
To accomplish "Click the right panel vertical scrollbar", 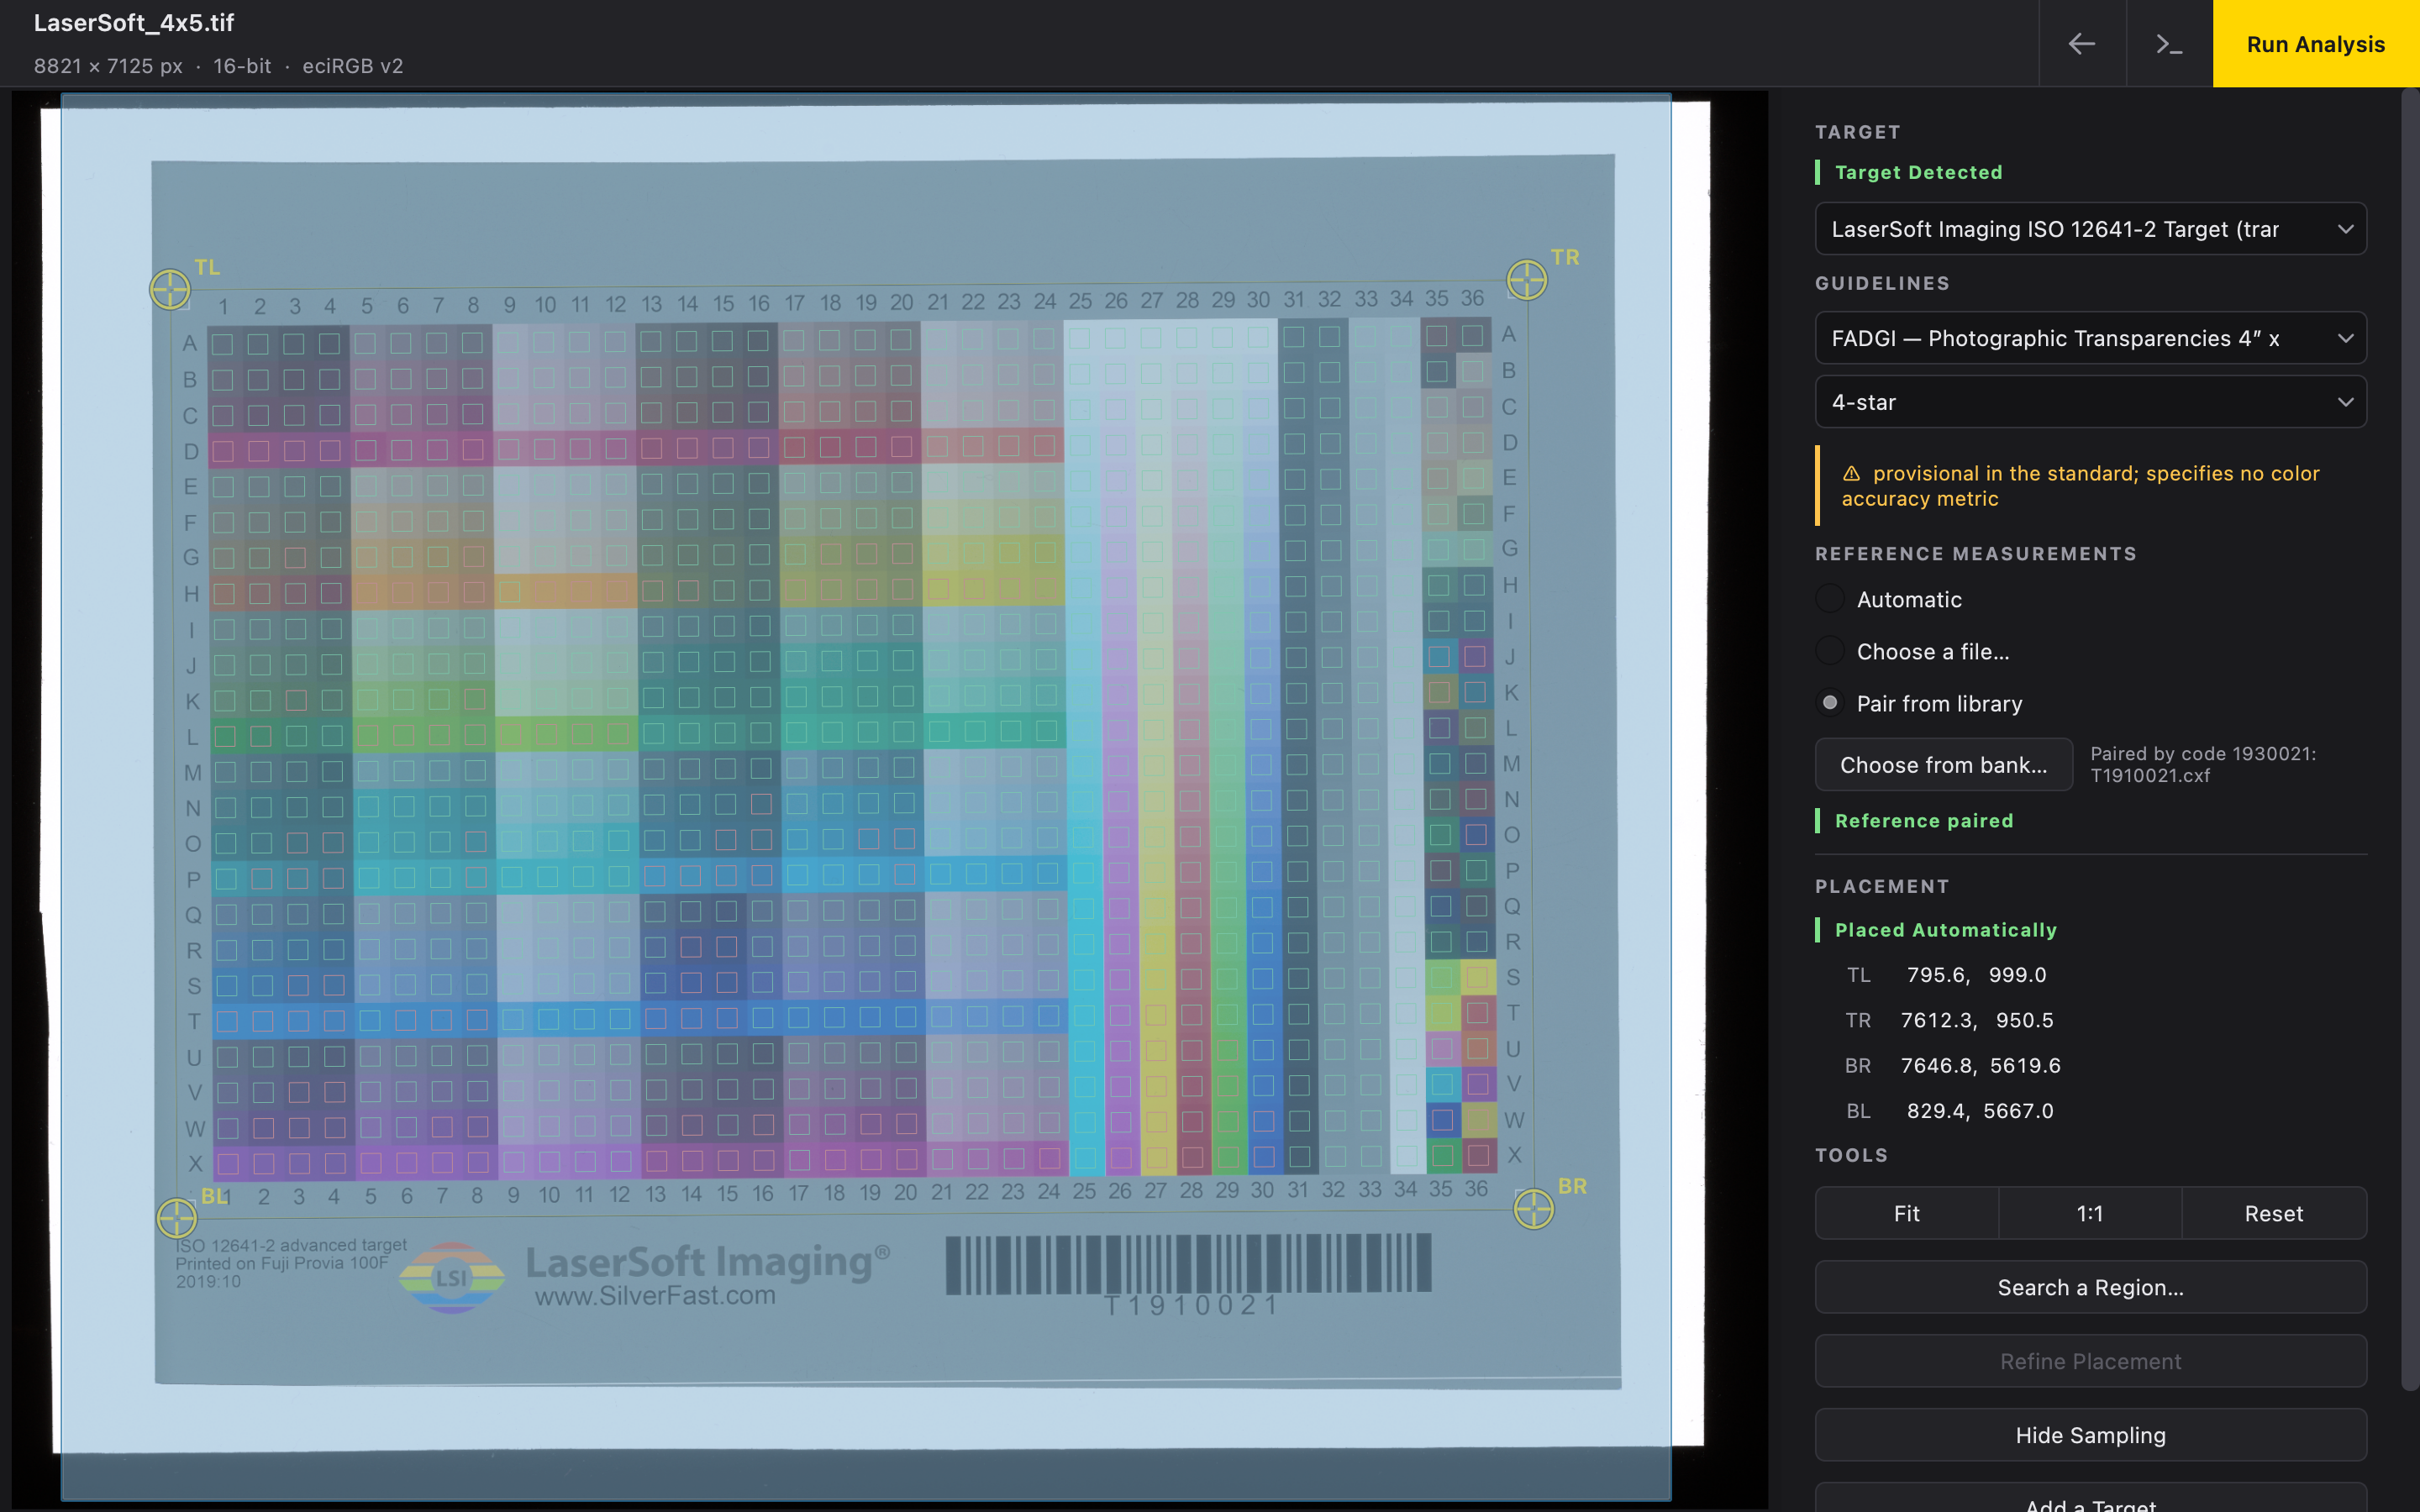I will pos(2409,740).
